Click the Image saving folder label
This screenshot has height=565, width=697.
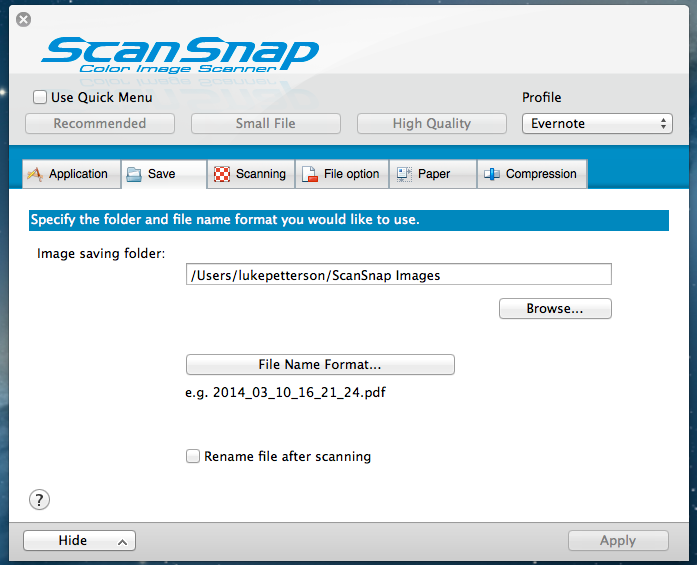coord(101,253)
